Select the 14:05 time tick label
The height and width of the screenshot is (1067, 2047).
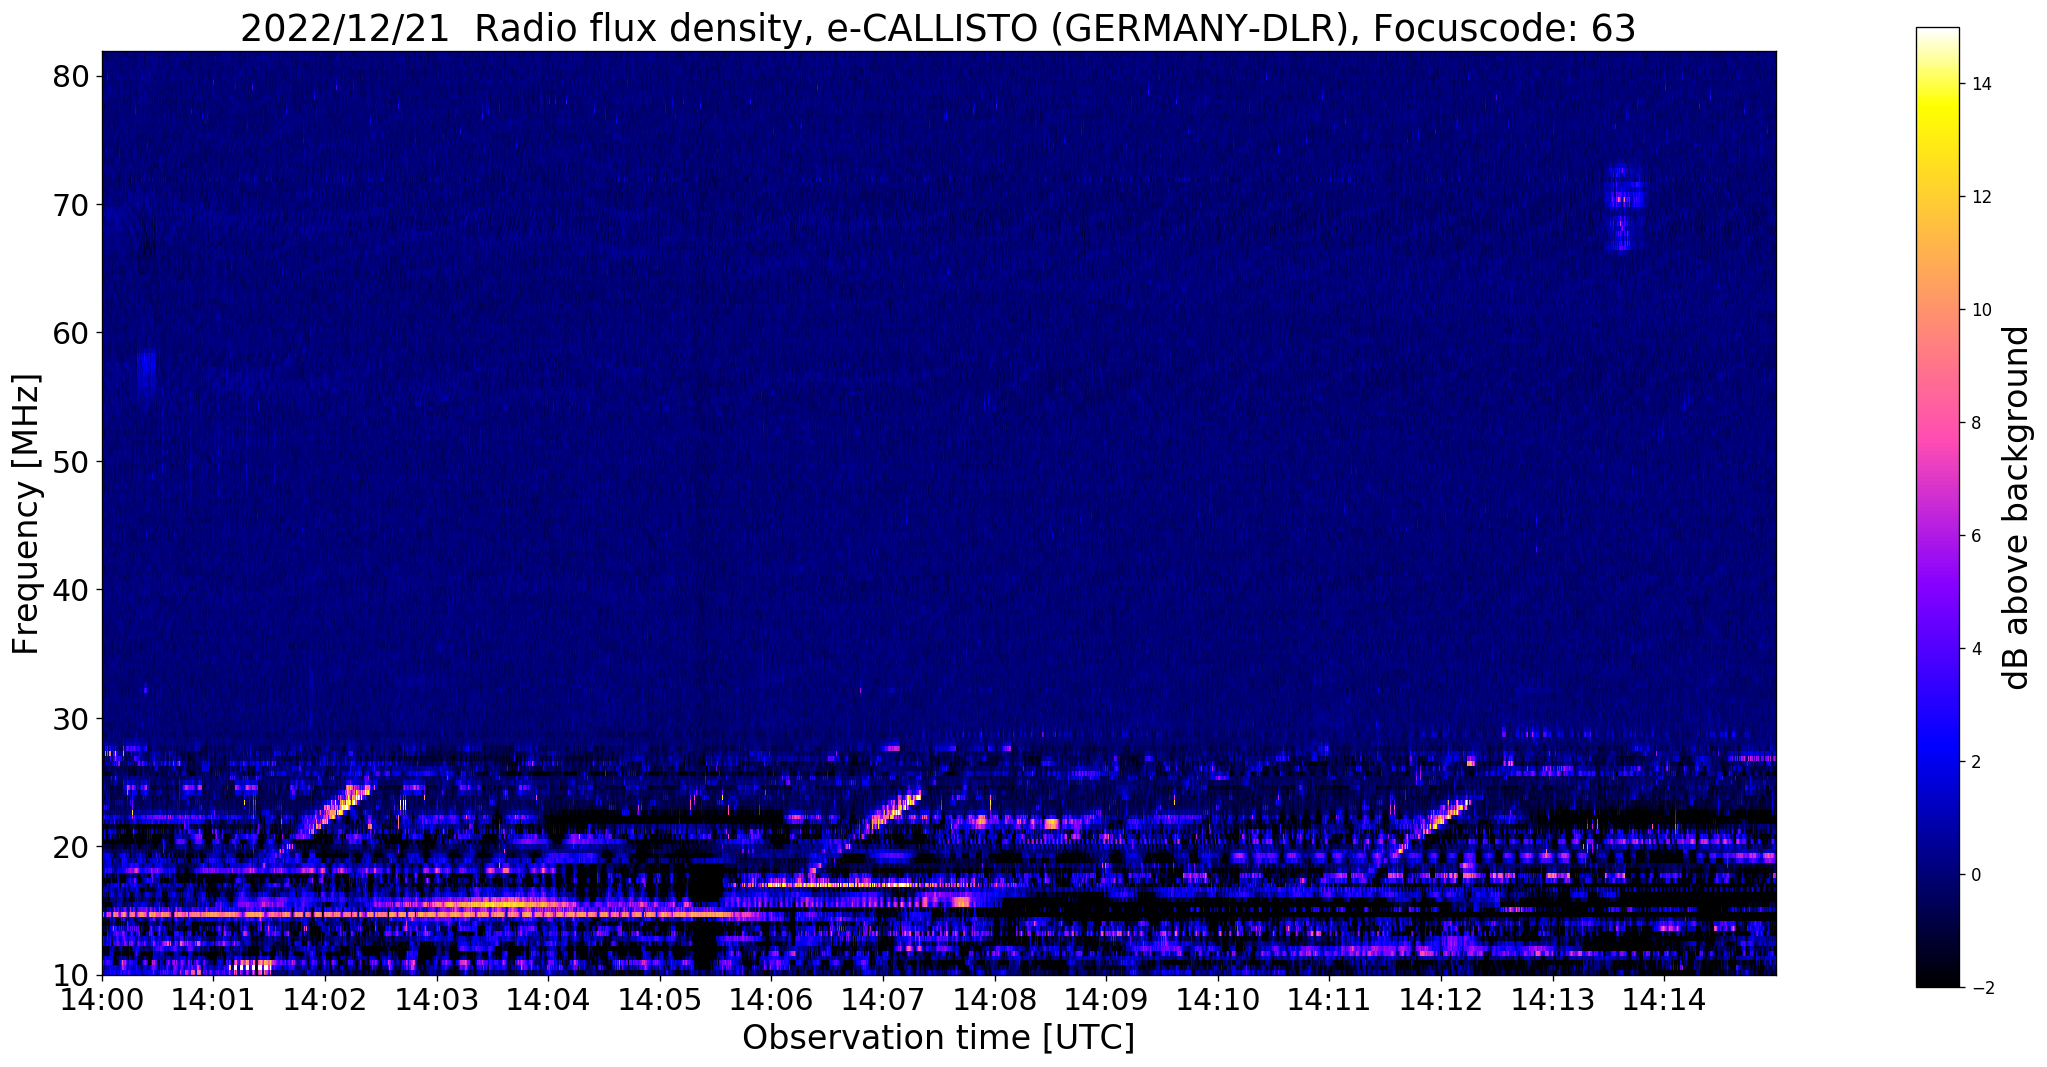tap(660, 1000)
